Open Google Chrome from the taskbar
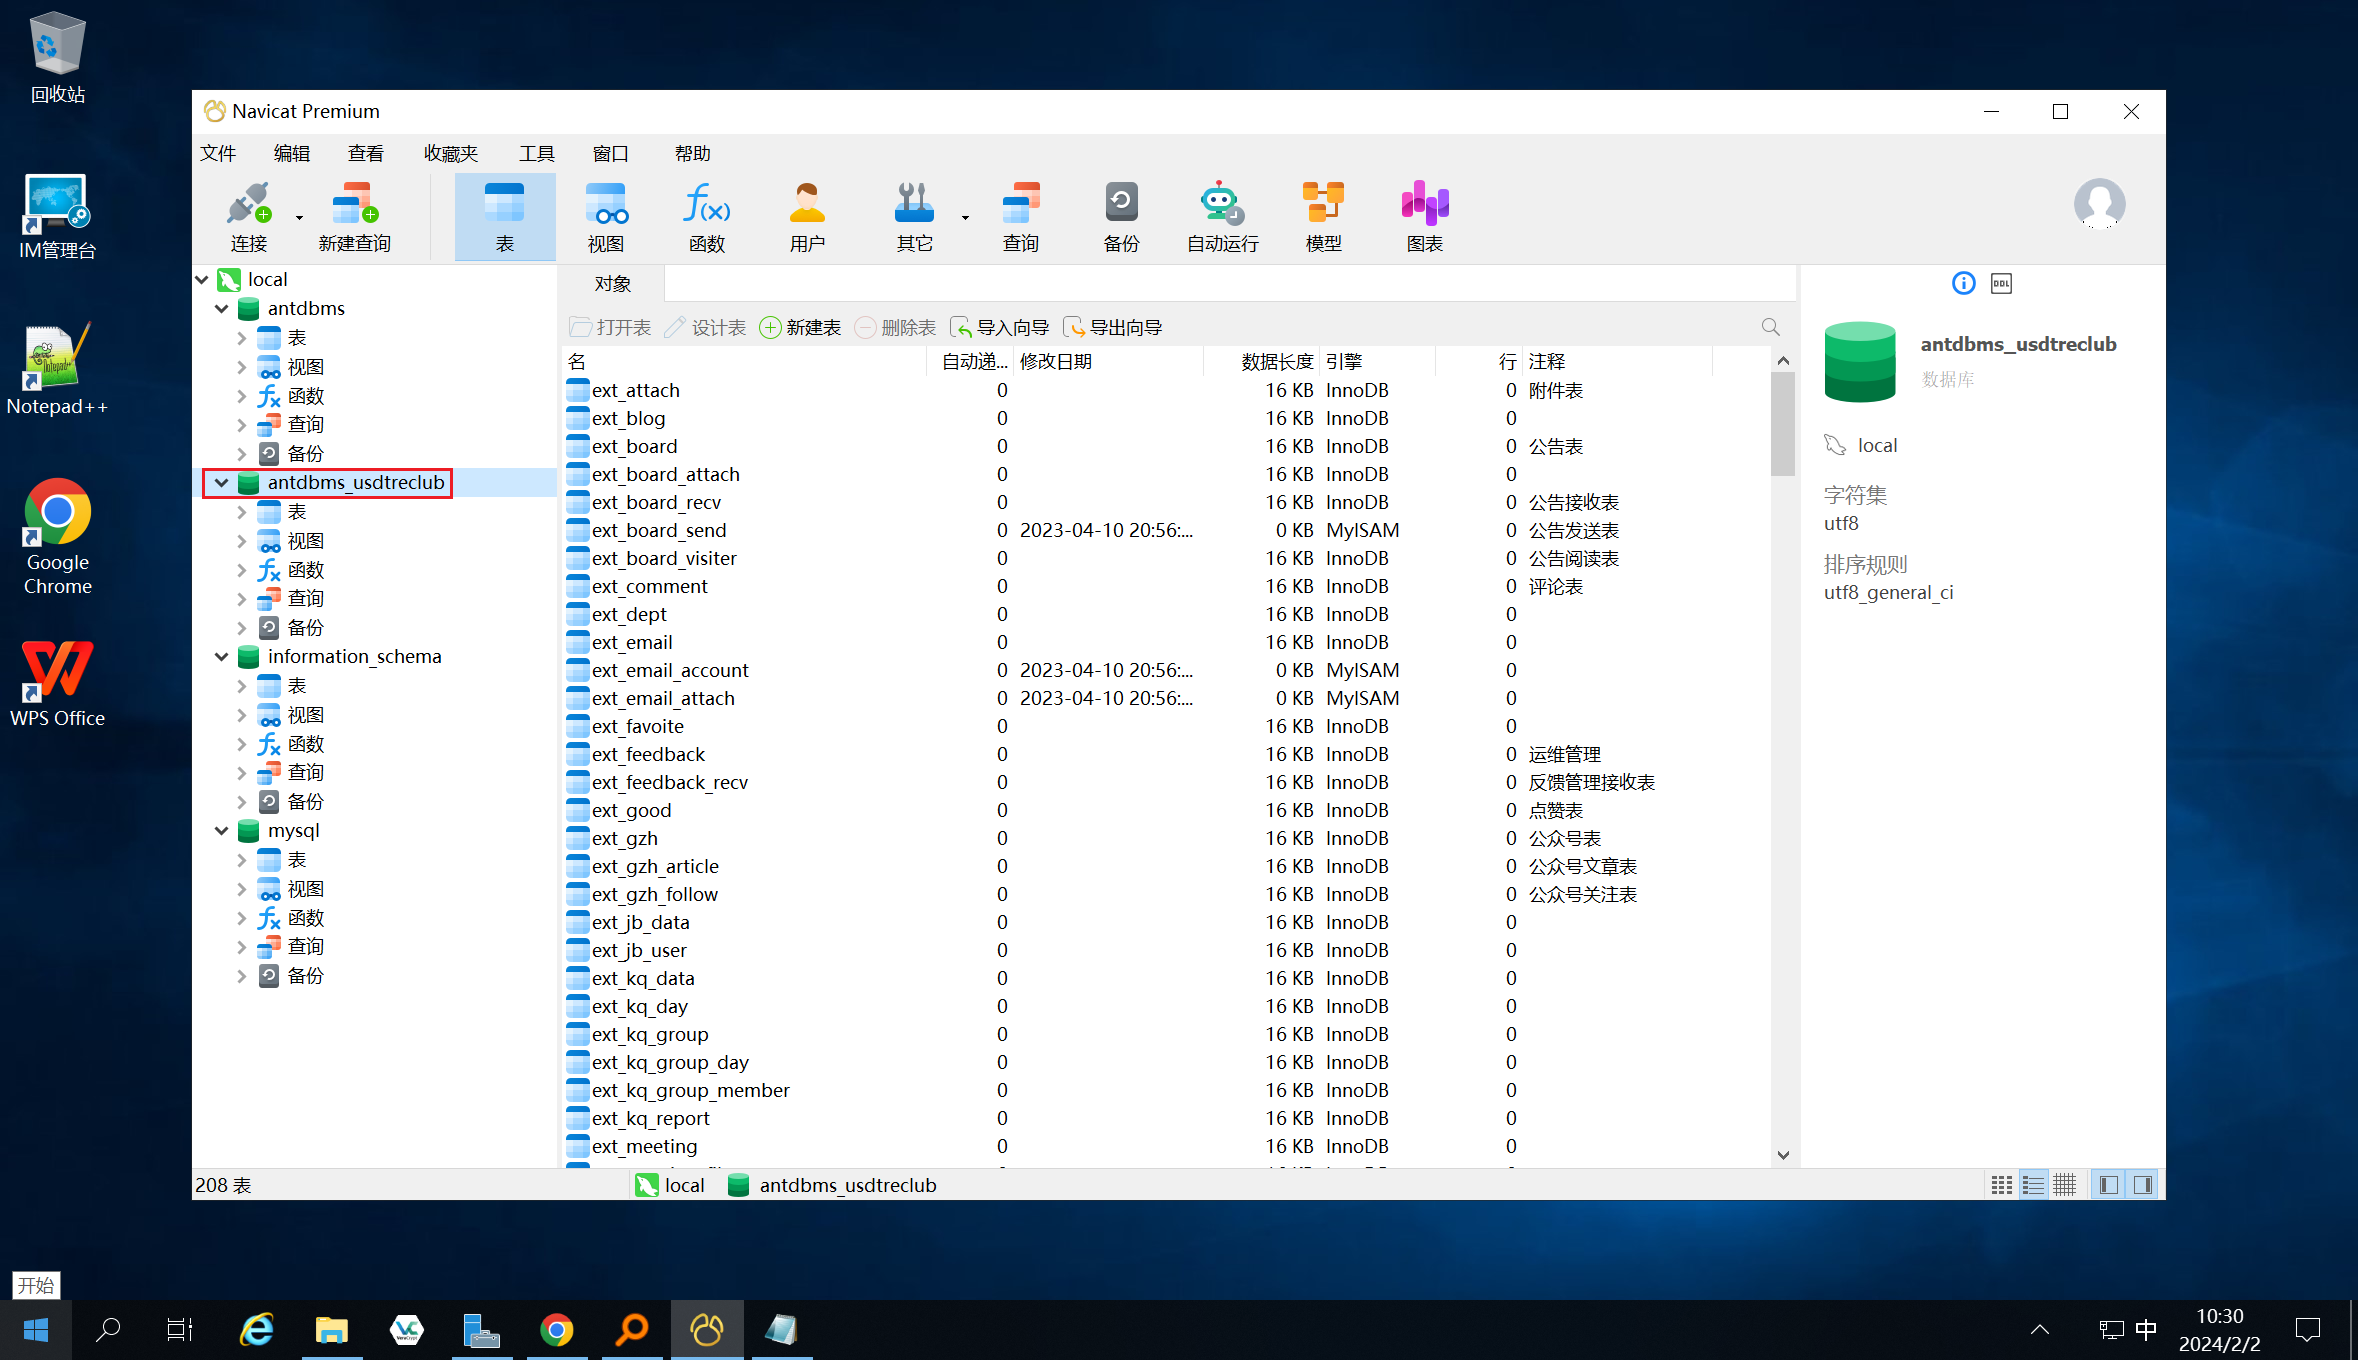This screenshot has width=2358, height=1360. [x=557, y=1330]
